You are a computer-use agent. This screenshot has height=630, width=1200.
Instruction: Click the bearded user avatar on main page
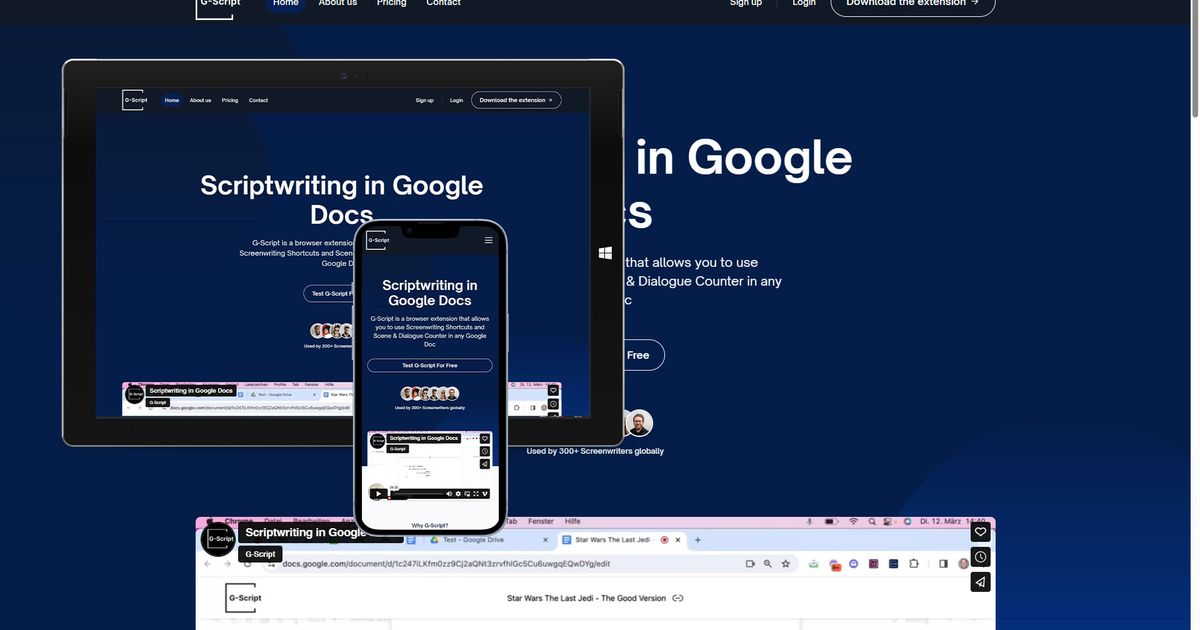coord(639,423)
